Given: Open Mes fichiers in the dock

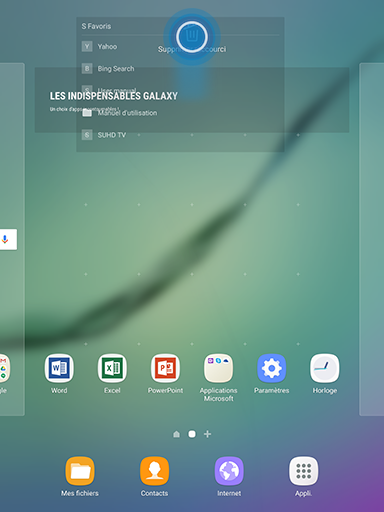Looking at the screenshot, I should (80, 471).
